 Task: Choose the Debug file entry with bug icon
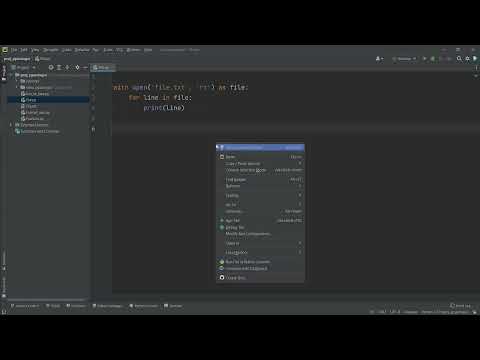[260, 227]
